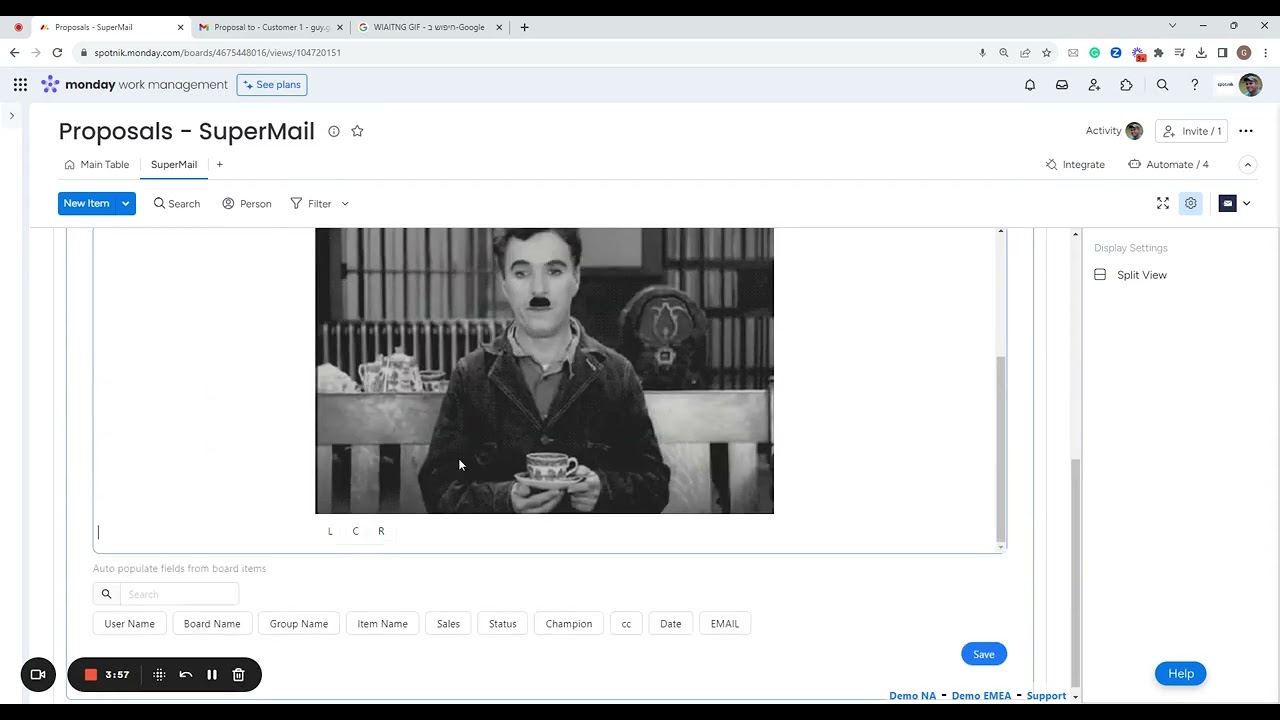Open Automate / 4 option
Screen dimensions: 1280x720
pyautogui.click(x=1168, y=164)
